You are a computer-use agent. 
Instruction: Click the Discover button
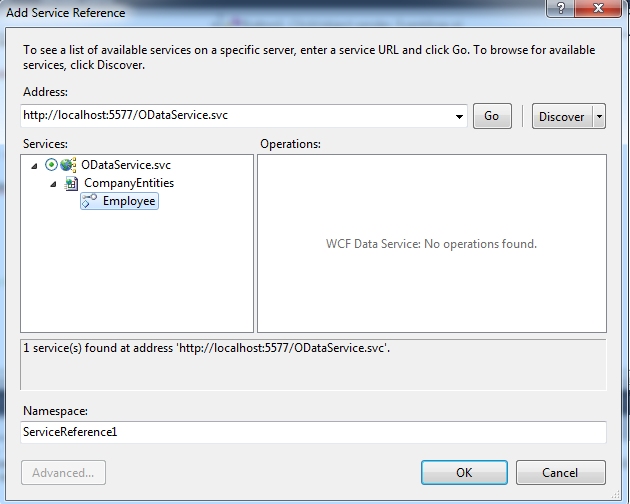[x=562, y=116]
